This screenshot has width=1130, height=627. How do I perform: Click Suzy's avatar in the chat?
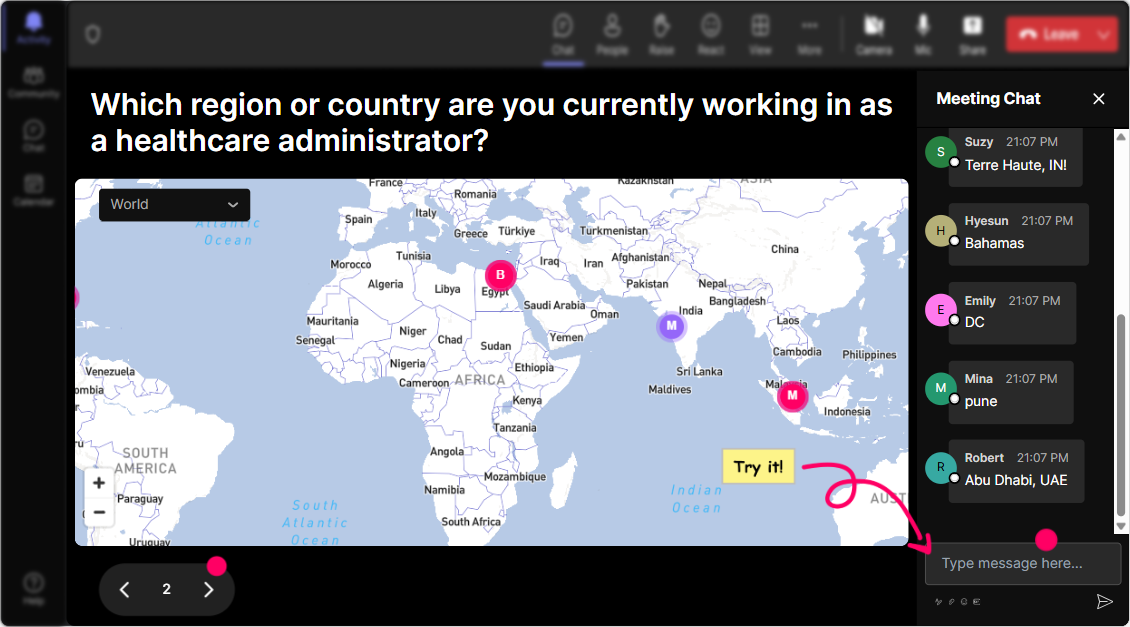[940, 152]
